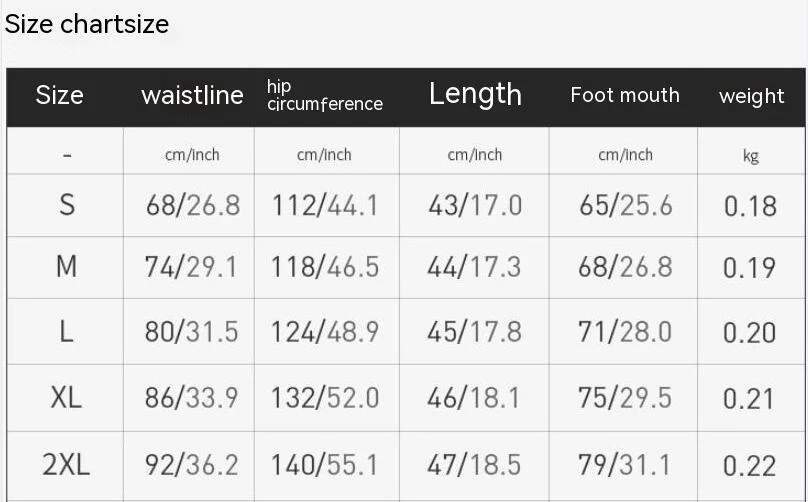Click the 140/55.1 hip circumference cell
808x502 pixels.
pyautogui.click(x=325, y=464)
